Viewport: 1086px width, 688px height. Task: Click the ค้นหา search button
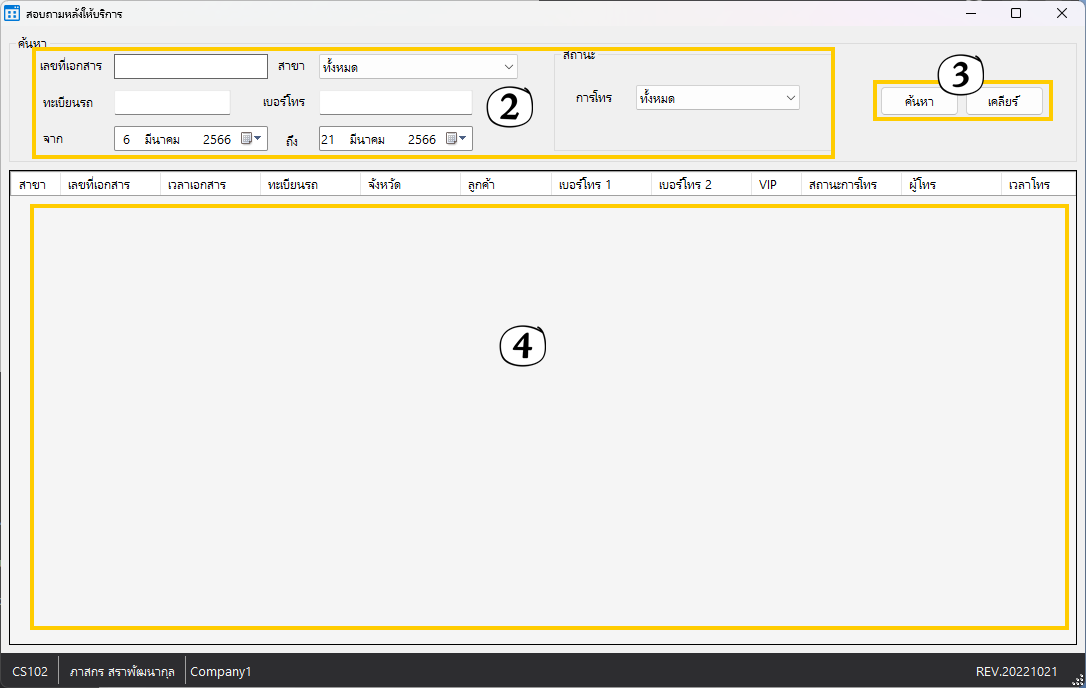coord(919,102)
